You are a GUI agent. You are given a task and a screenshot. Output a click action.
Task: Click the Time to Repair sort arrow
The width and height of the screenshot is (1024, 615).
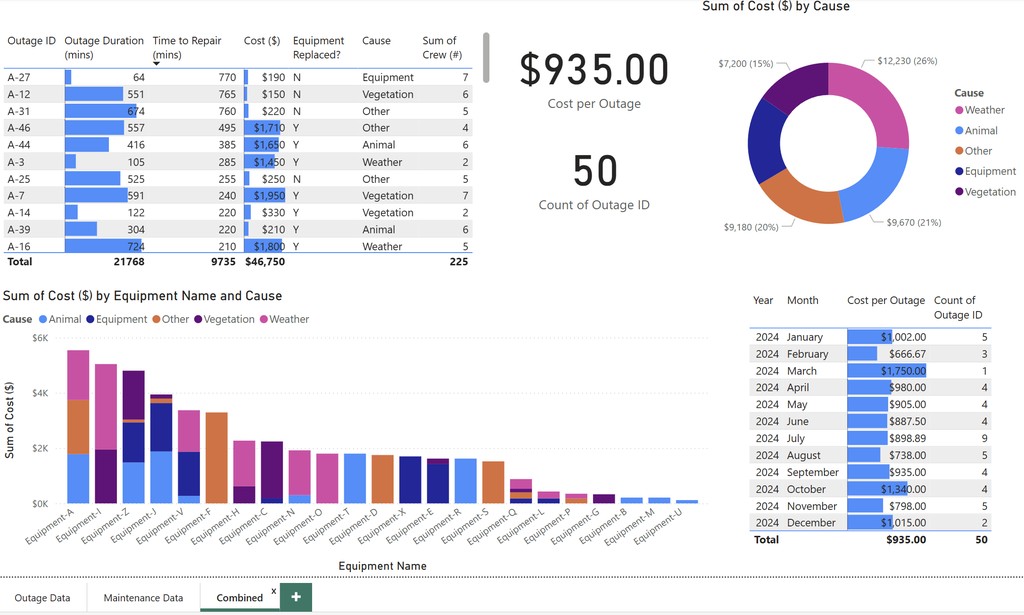[x=156, y=63]
